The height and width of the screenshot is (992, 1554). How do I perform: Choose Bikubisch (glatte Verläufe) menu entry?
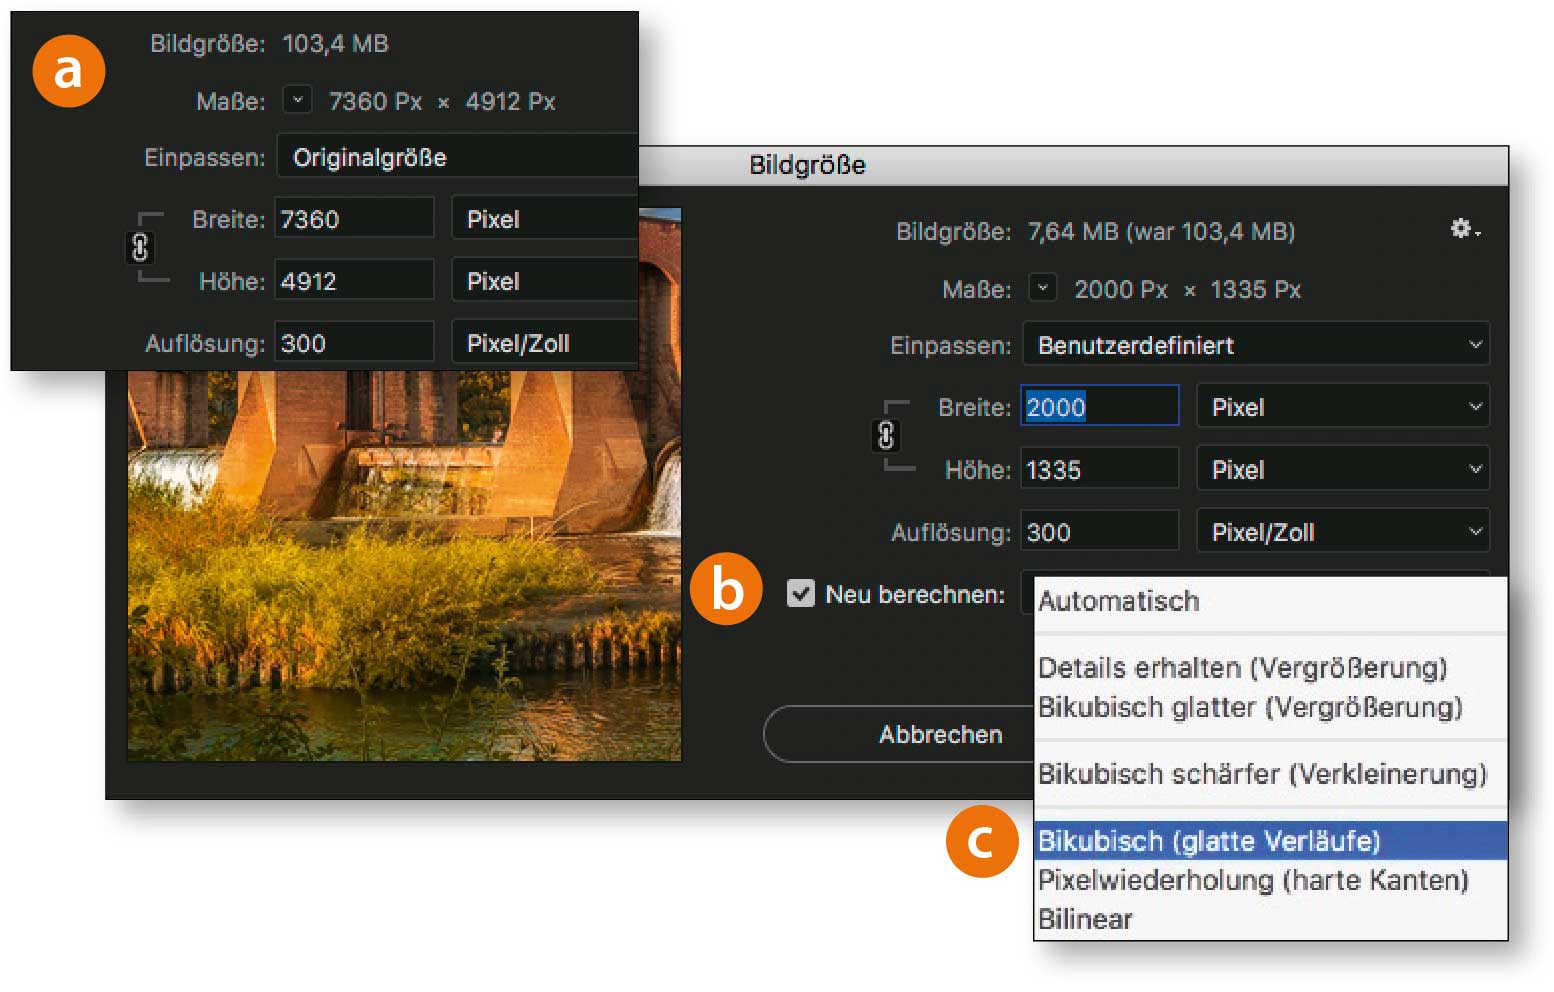click(1270, 841)
